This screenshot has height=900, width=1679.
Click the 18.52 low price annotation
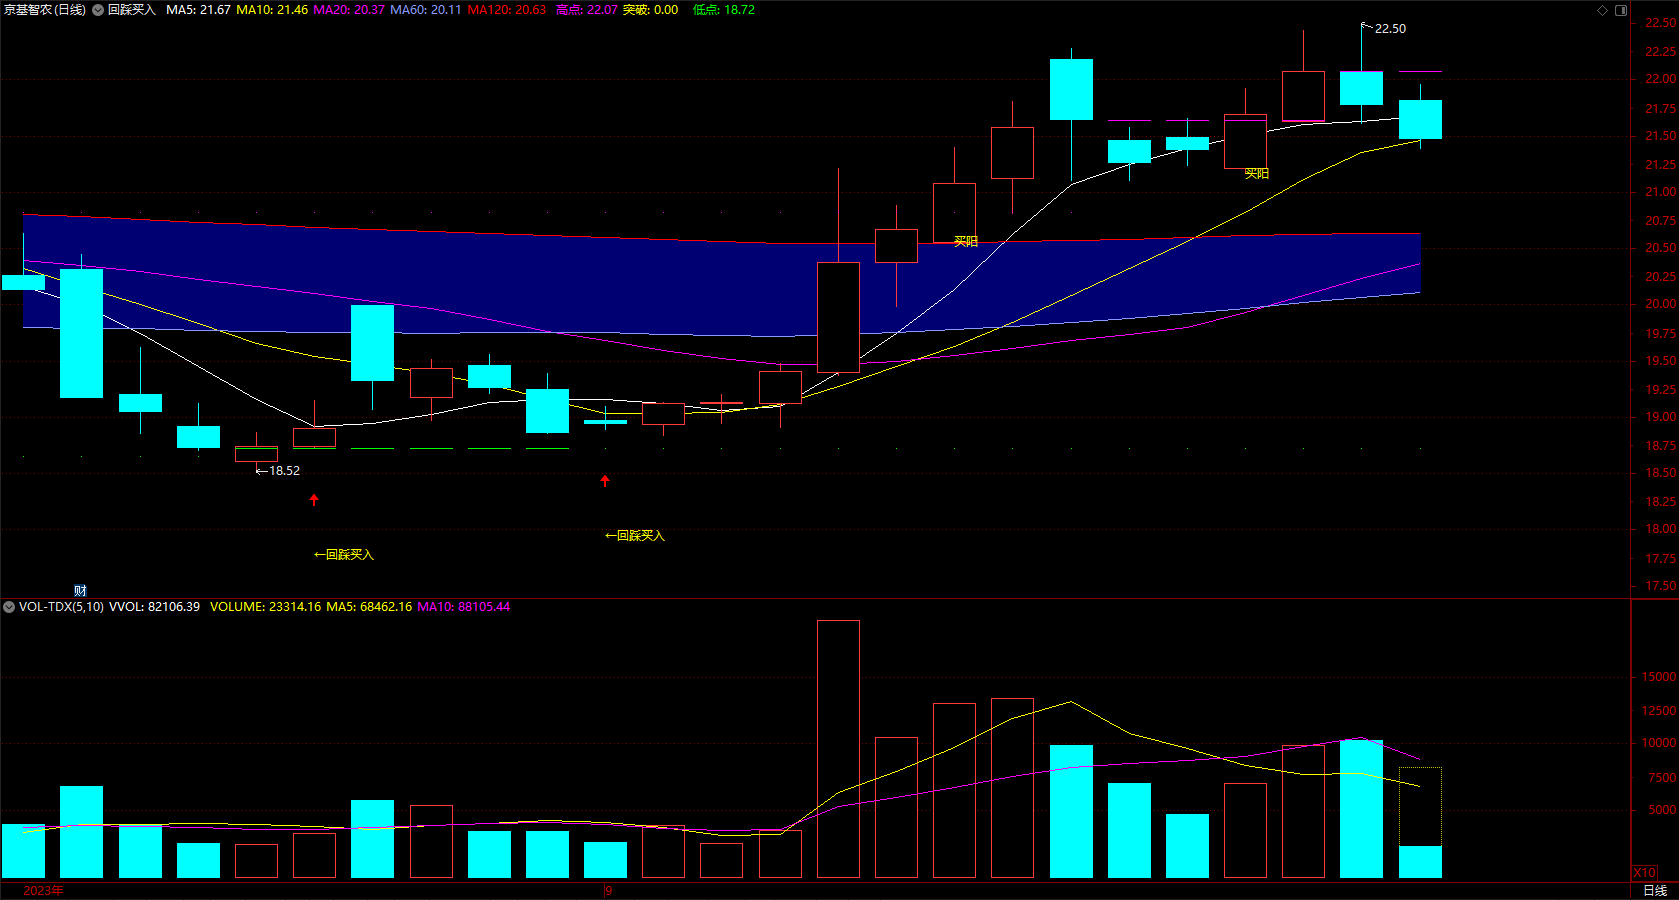click(x=284, y=471)
